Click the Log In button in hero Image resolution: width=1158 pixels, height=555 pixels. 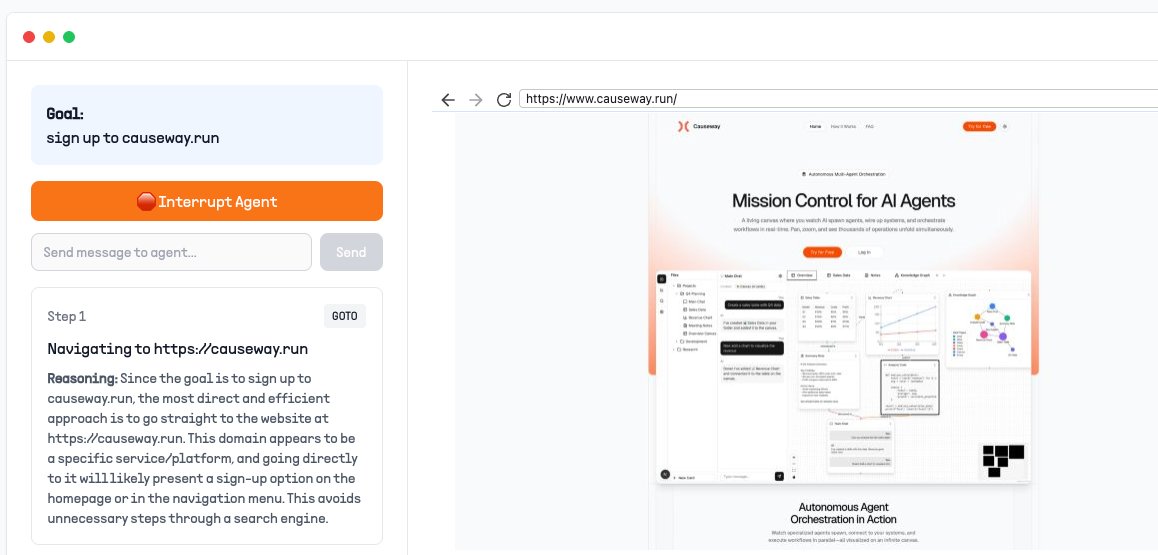(864, 252)
